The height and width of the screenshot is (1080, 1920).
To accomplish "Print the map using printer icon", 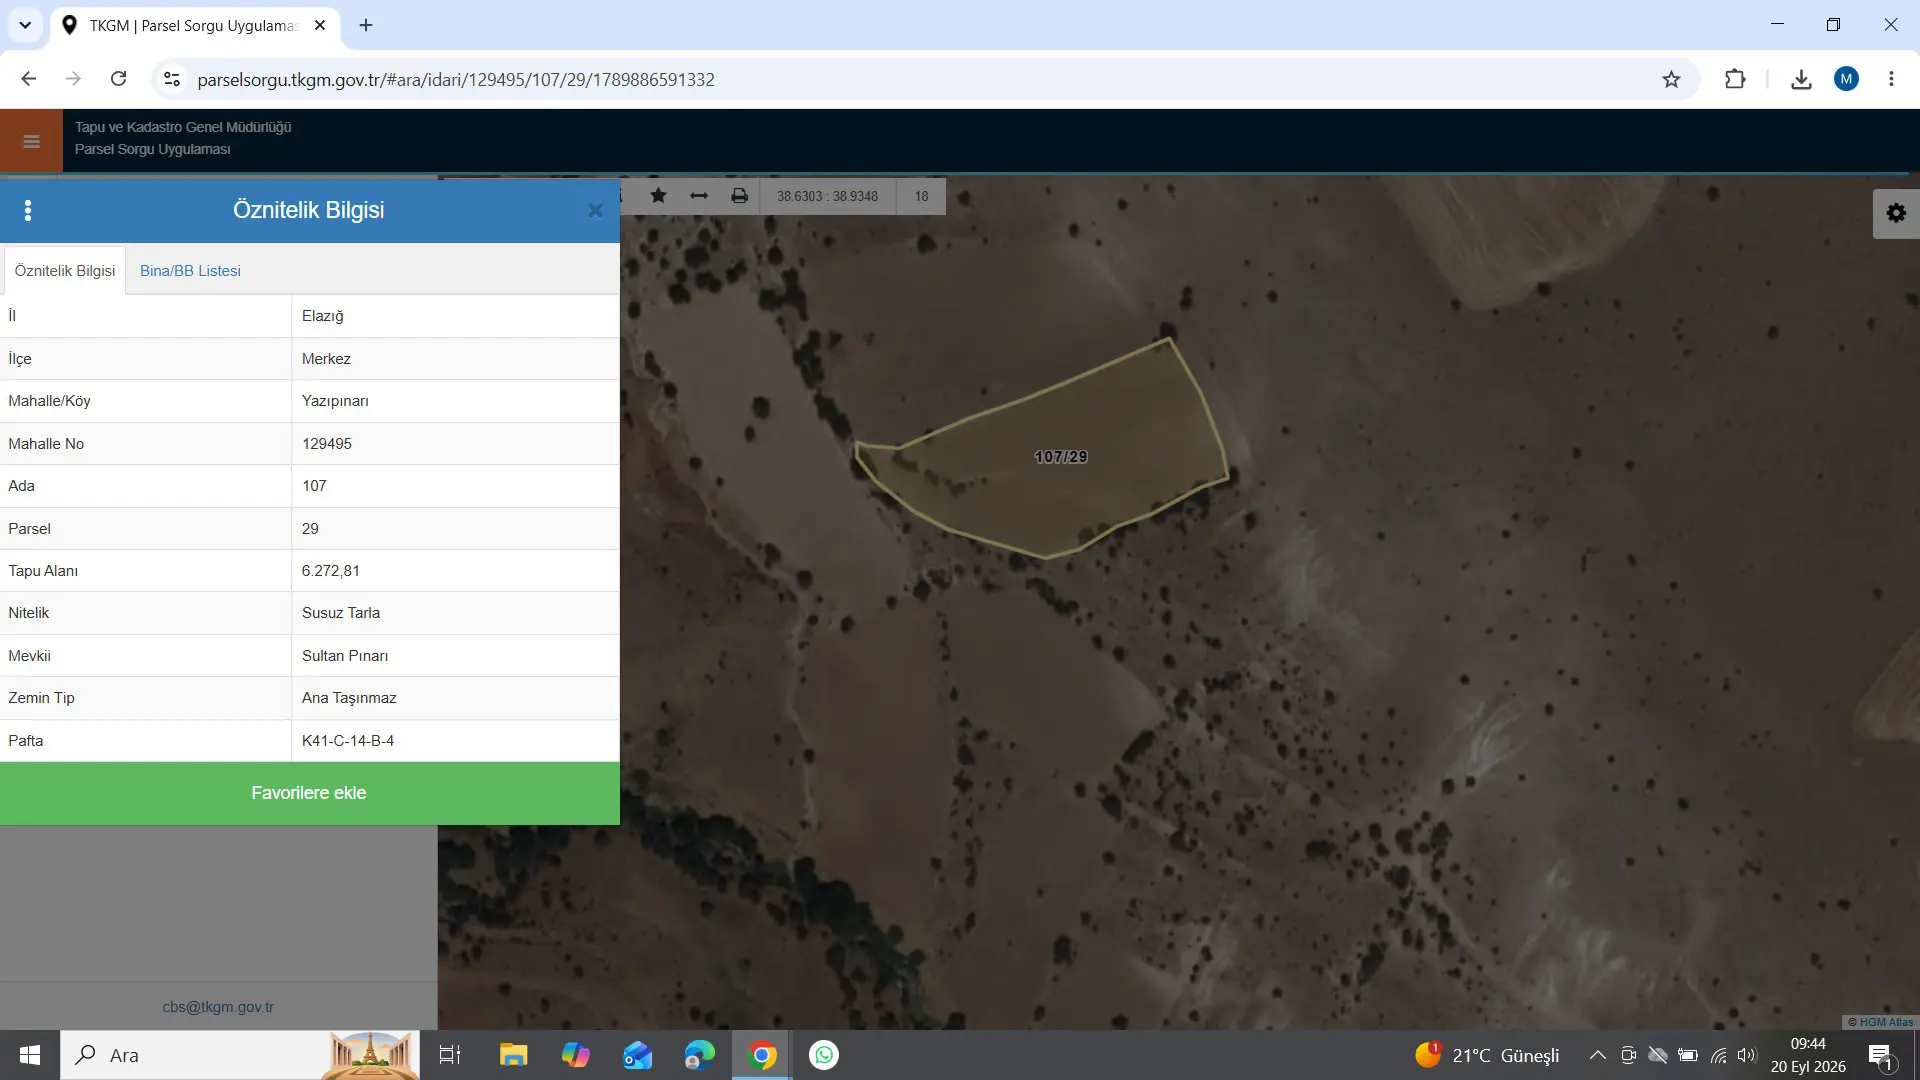I will click(x=739, y=196).
